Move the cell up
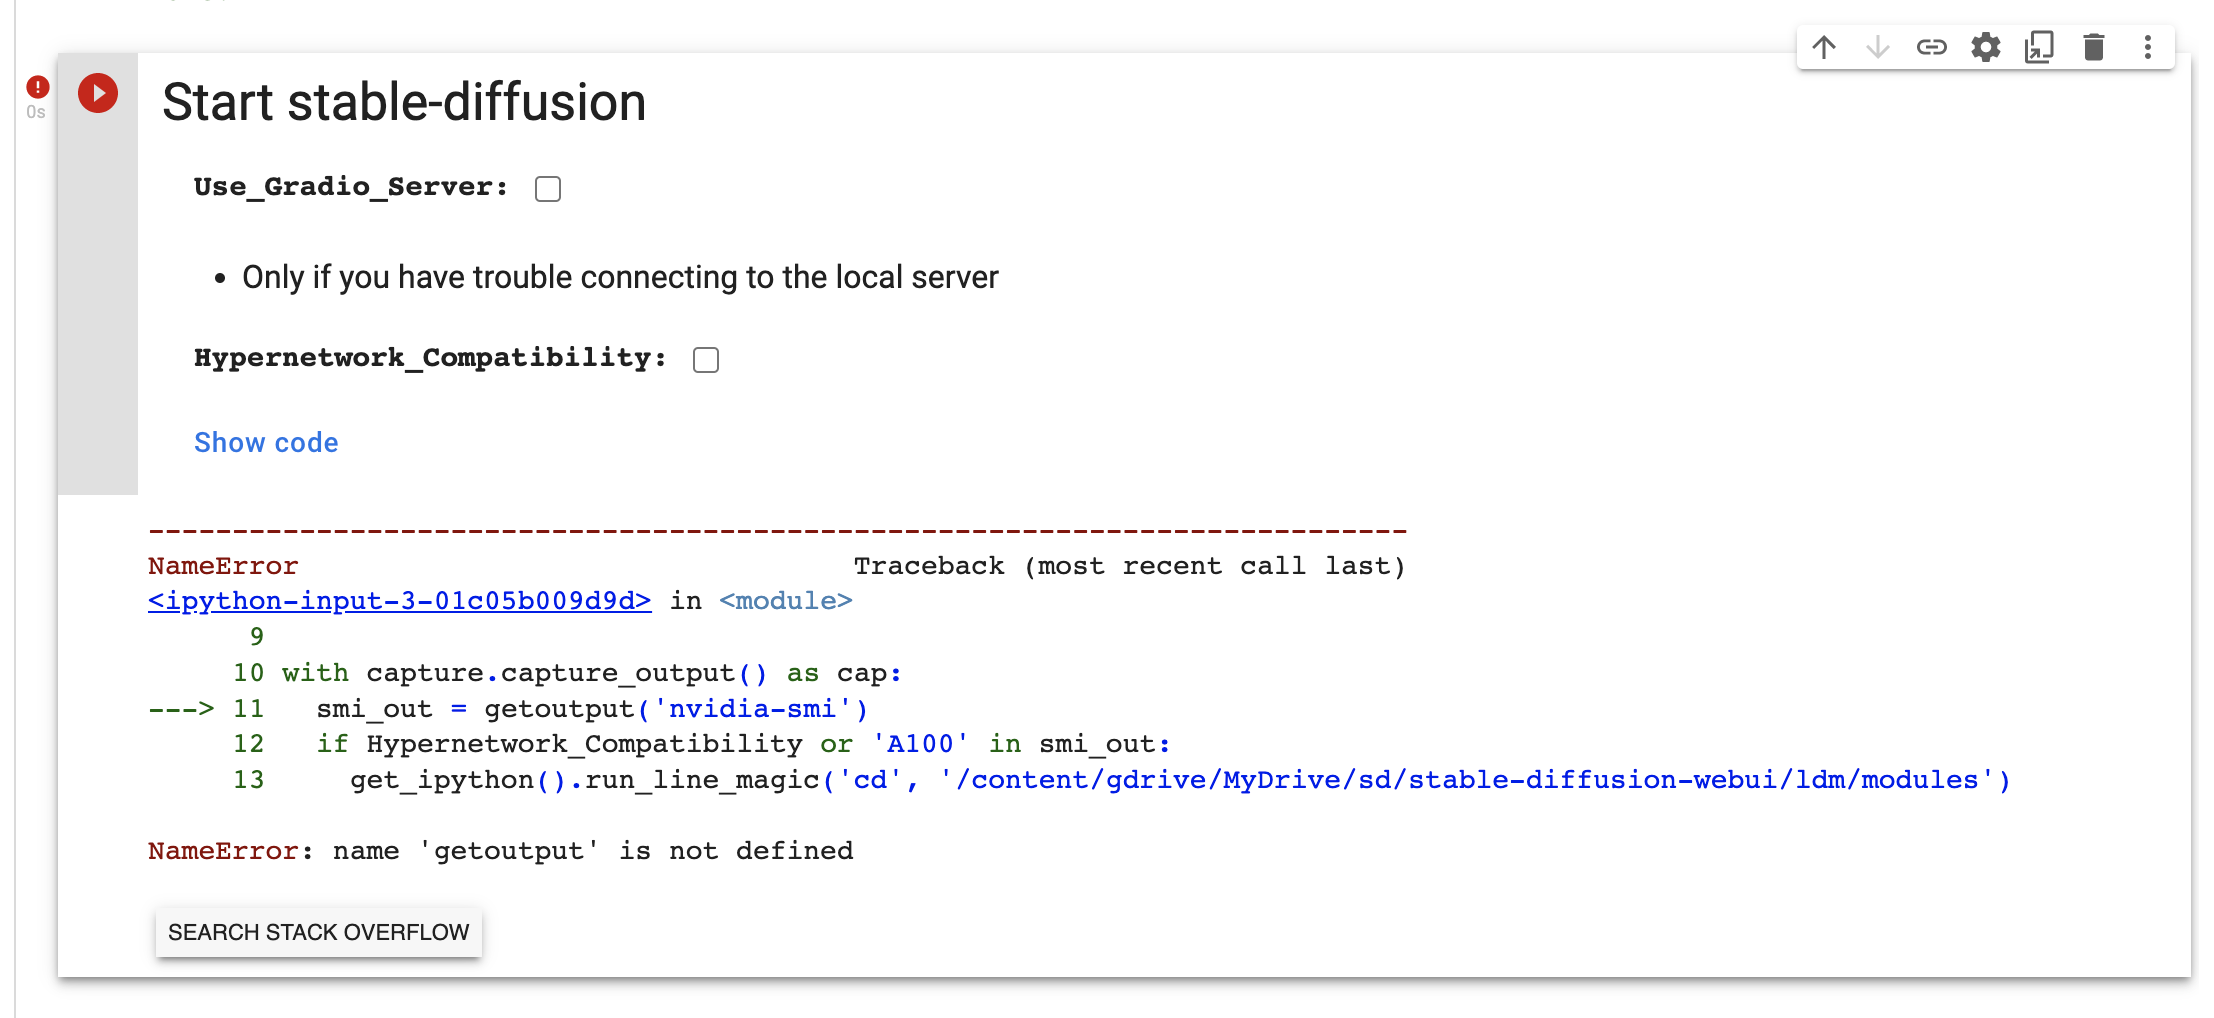 tap(1824, 46)
